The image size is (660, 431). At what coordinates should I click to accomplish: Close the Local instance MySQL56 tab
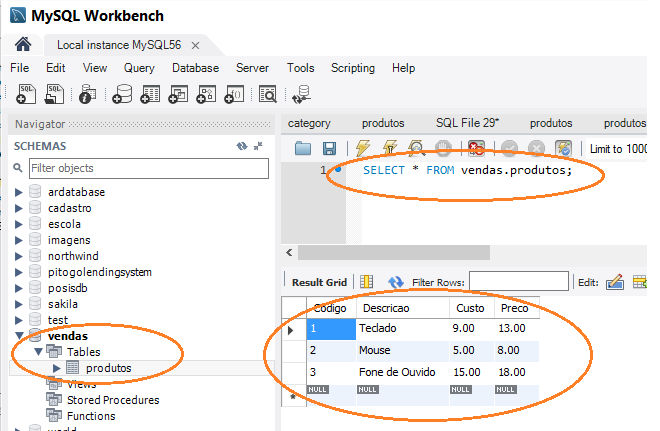tap(195, 45)
